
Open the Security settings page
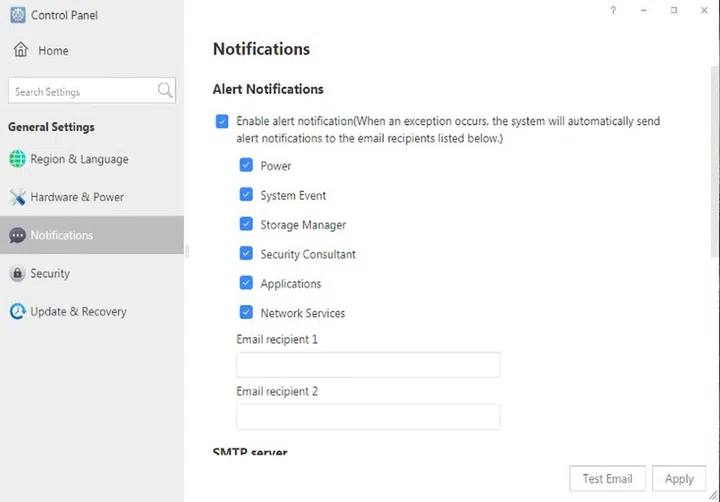pyautogui.click(x=50, y=273)
